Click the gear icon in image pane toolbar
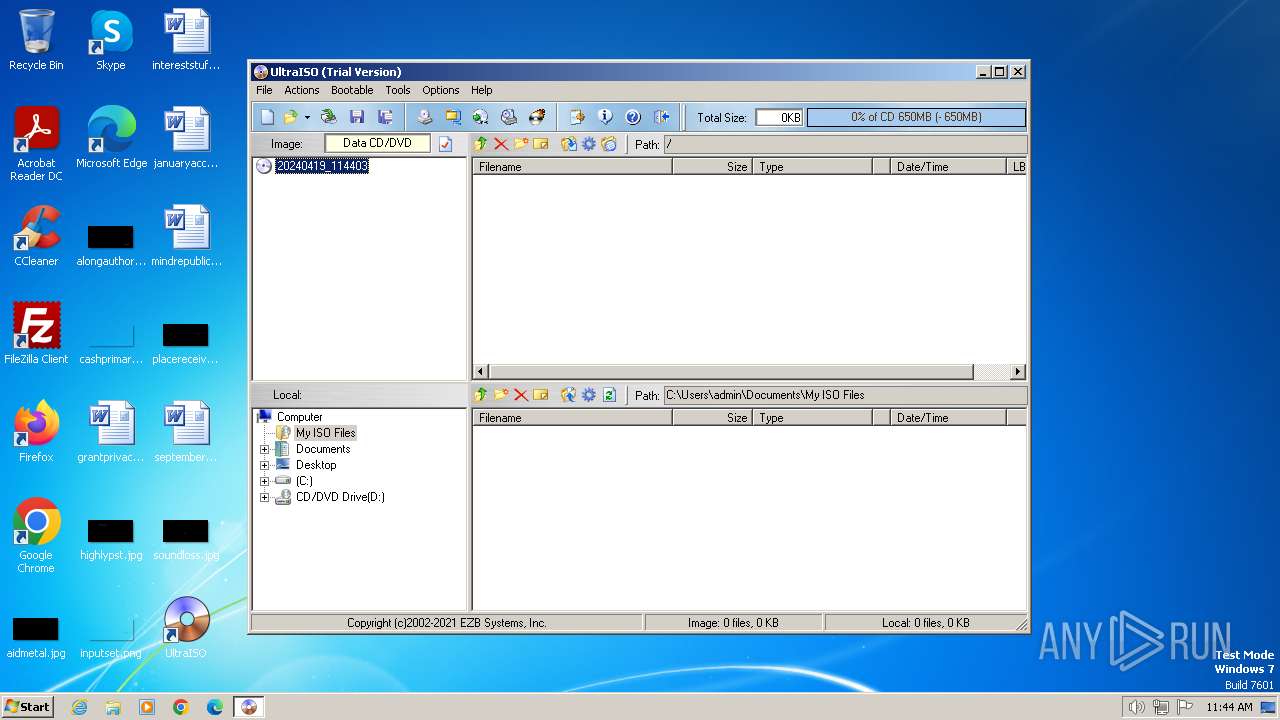1280x720 pixels. 589,144
